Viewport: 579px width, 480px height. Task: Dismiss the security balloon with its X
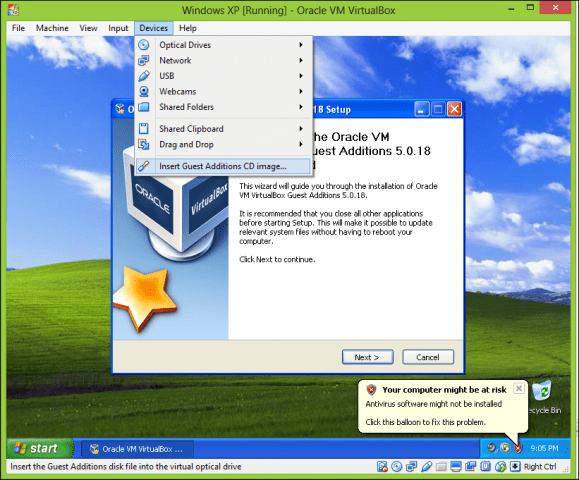tap(519, 388)
